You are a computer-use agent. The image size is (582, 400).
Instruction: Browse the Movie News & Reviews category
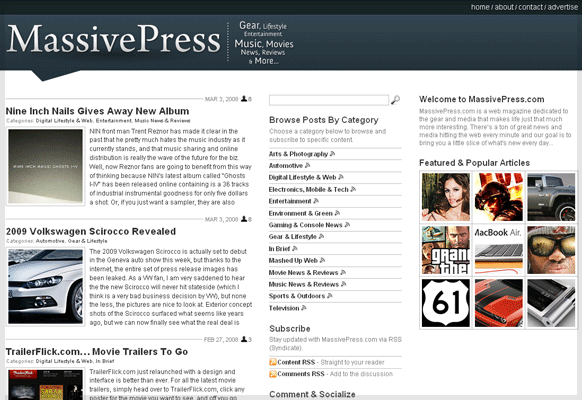click(x=304, y=273)
